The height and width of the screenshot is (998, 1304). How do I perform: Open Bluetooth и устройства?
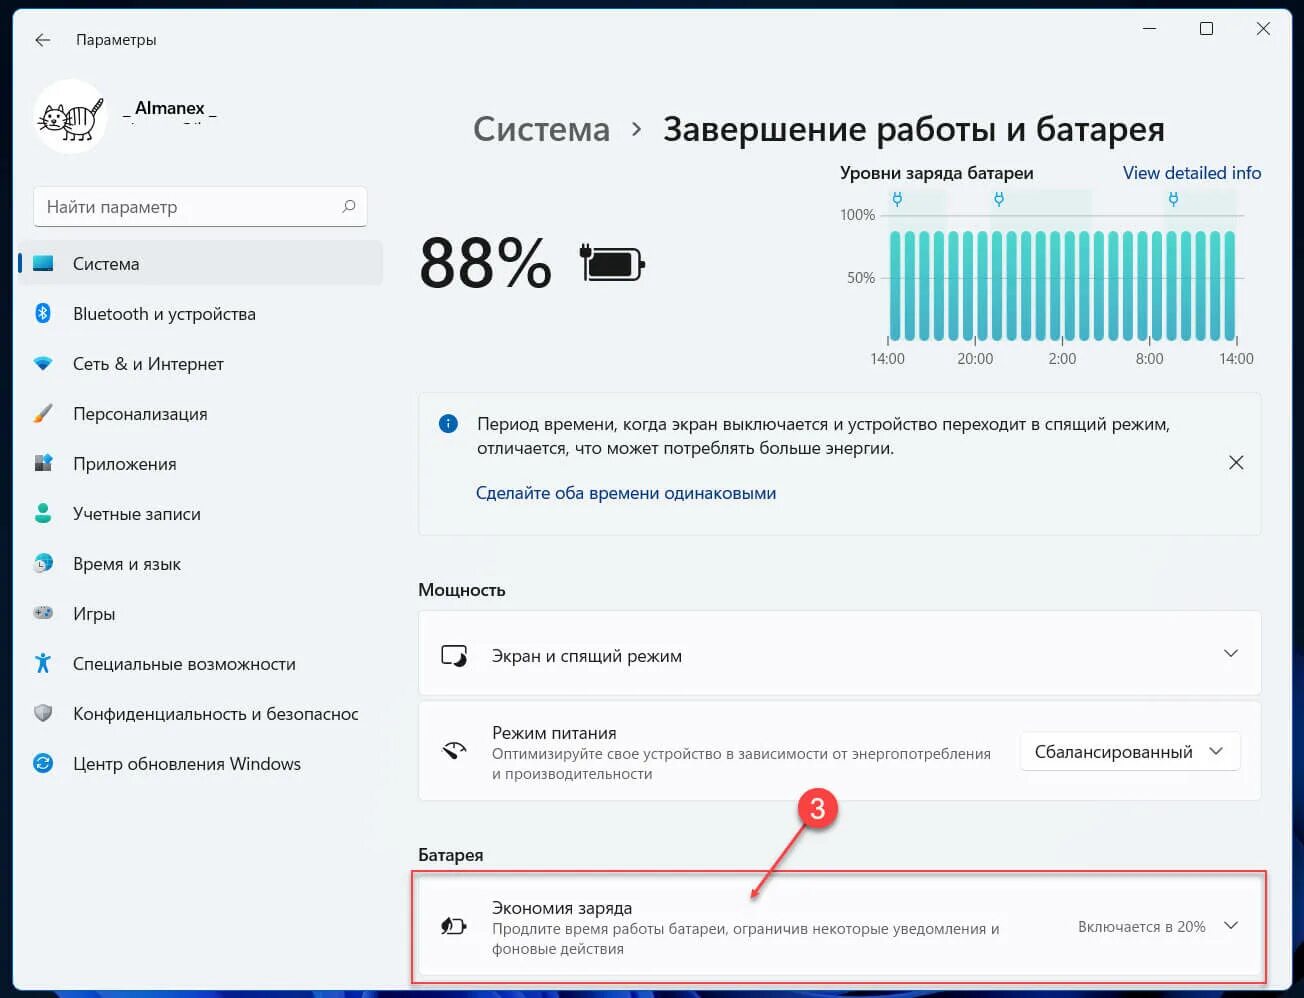[x=200, y=314]
